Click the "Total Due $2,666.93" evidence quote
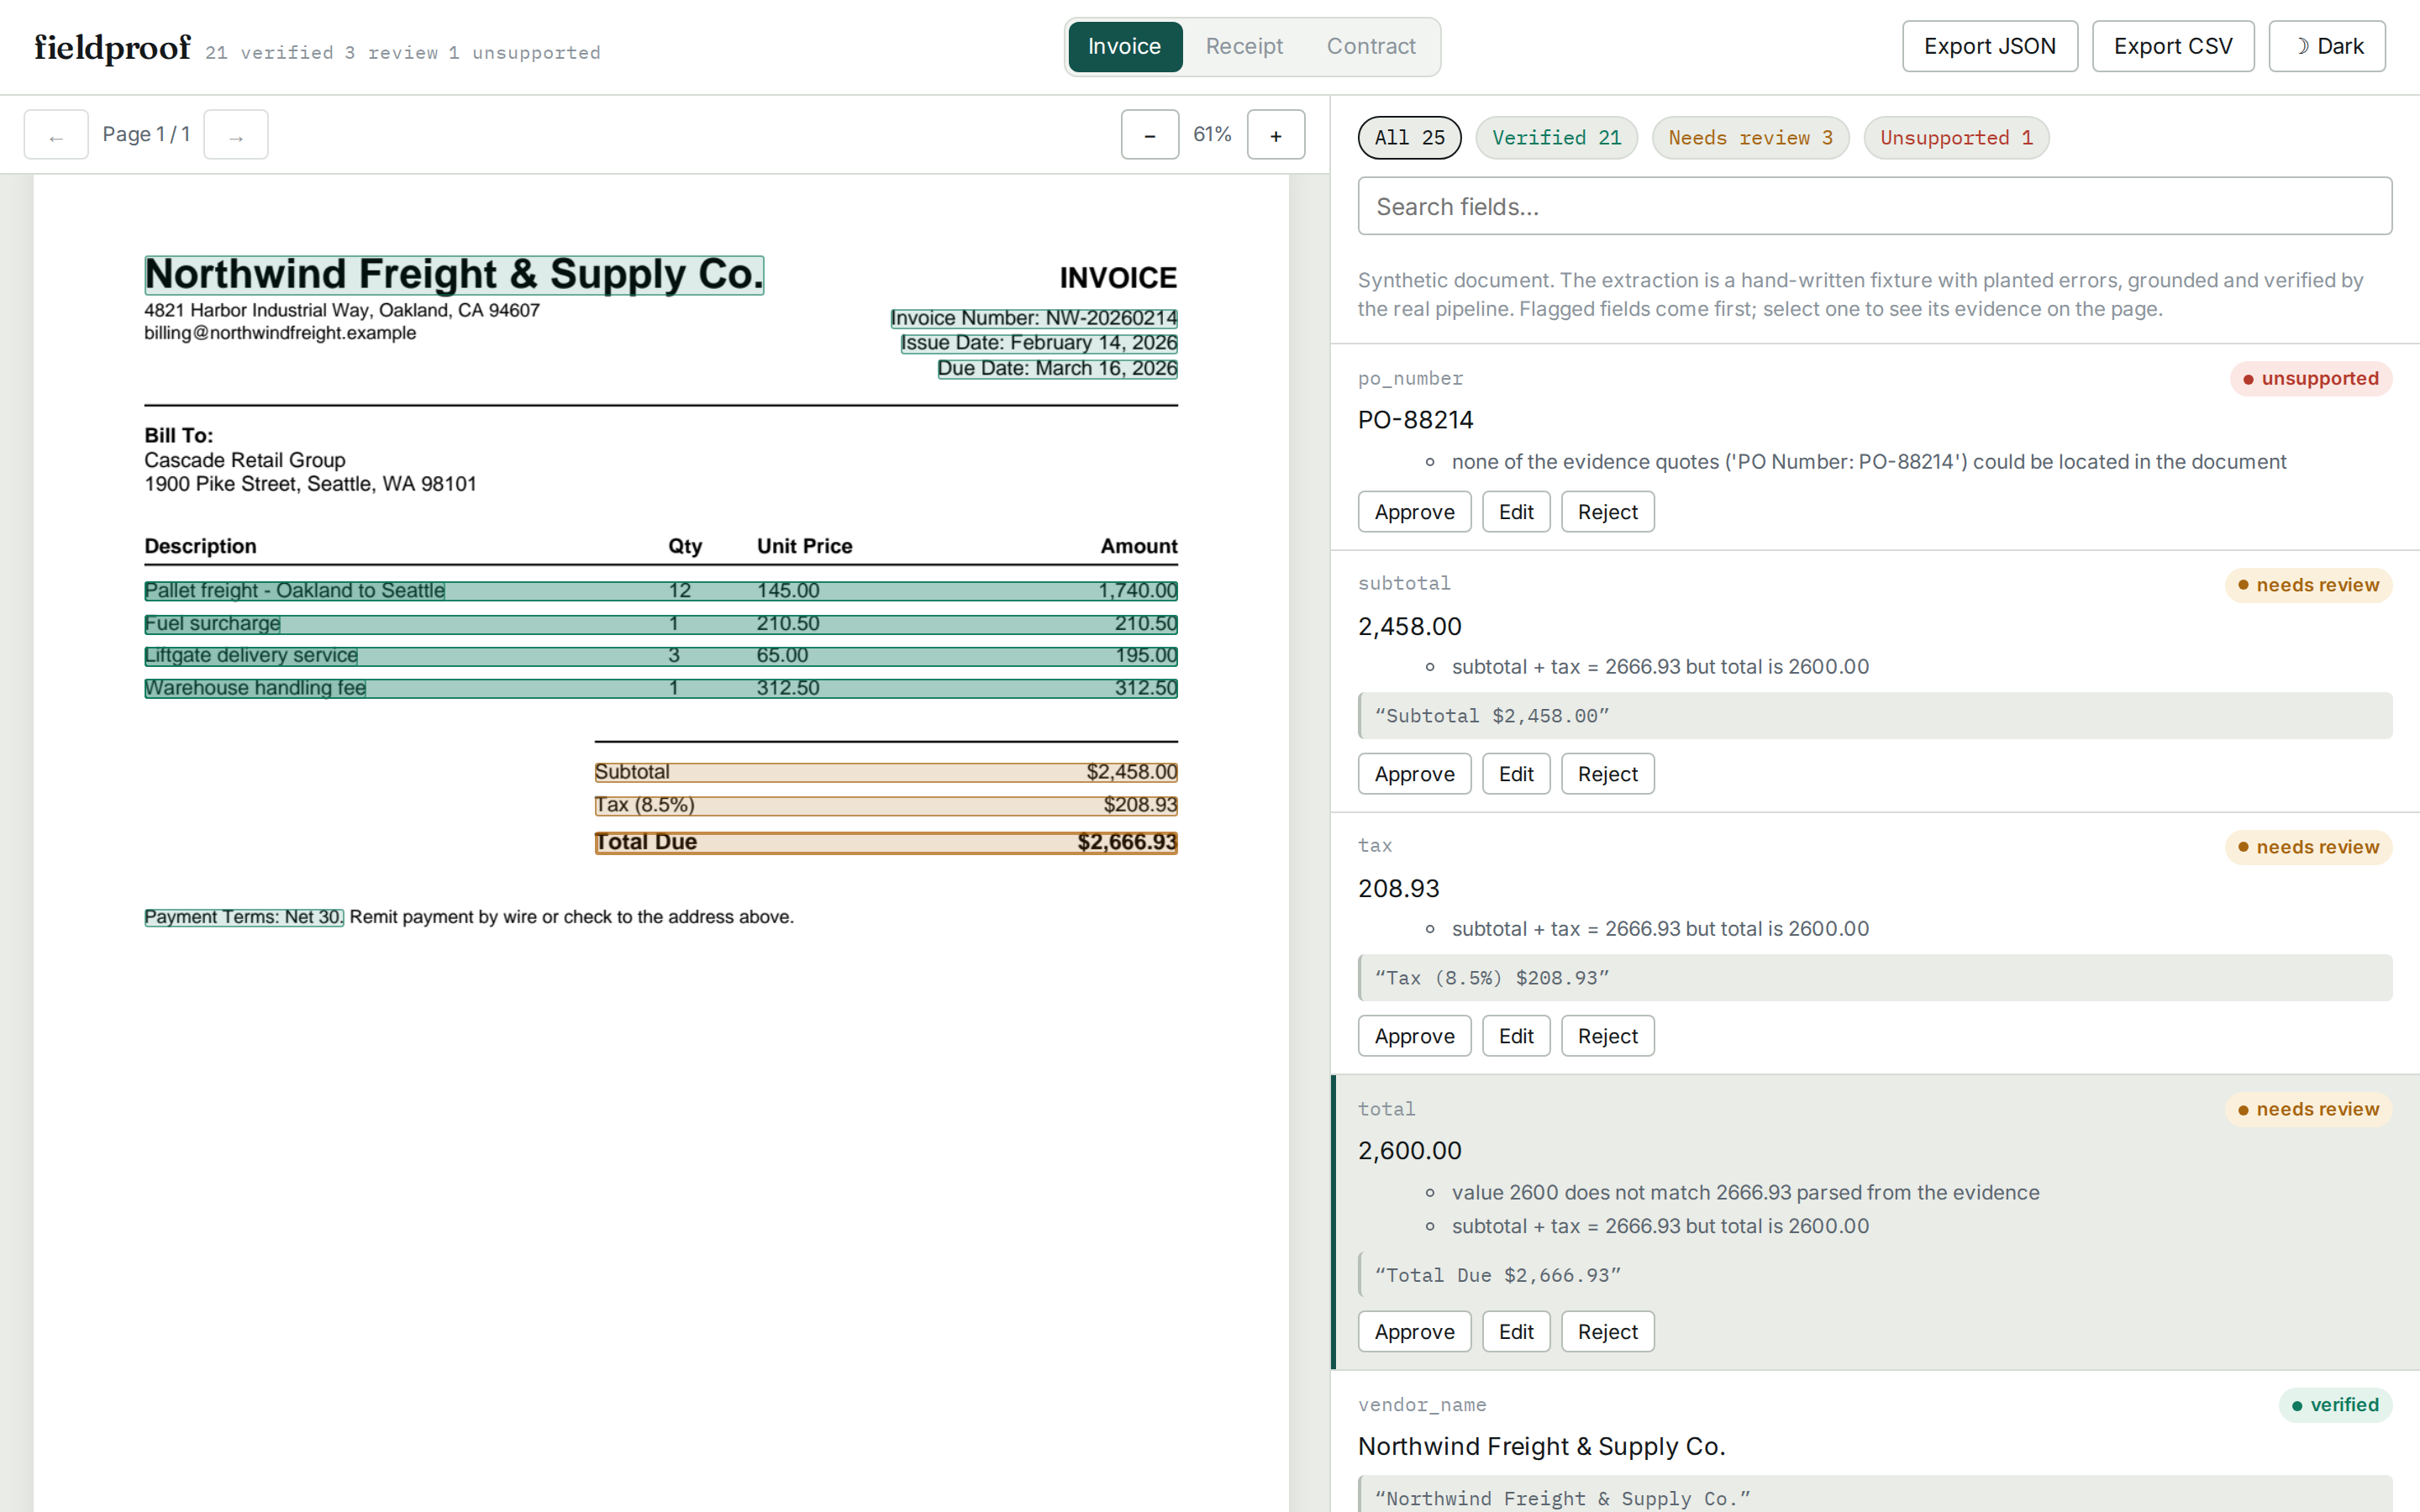Image resolution: width=2420 pixels, height=1512 pixels. tap(1874, 1275)
